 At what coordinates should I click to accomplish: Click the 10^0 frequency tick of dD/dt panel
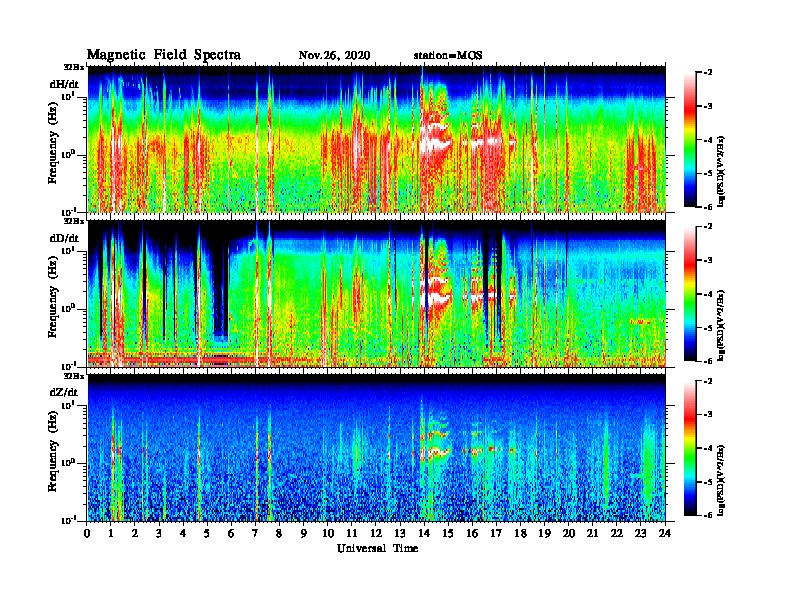tap(68, 309)
